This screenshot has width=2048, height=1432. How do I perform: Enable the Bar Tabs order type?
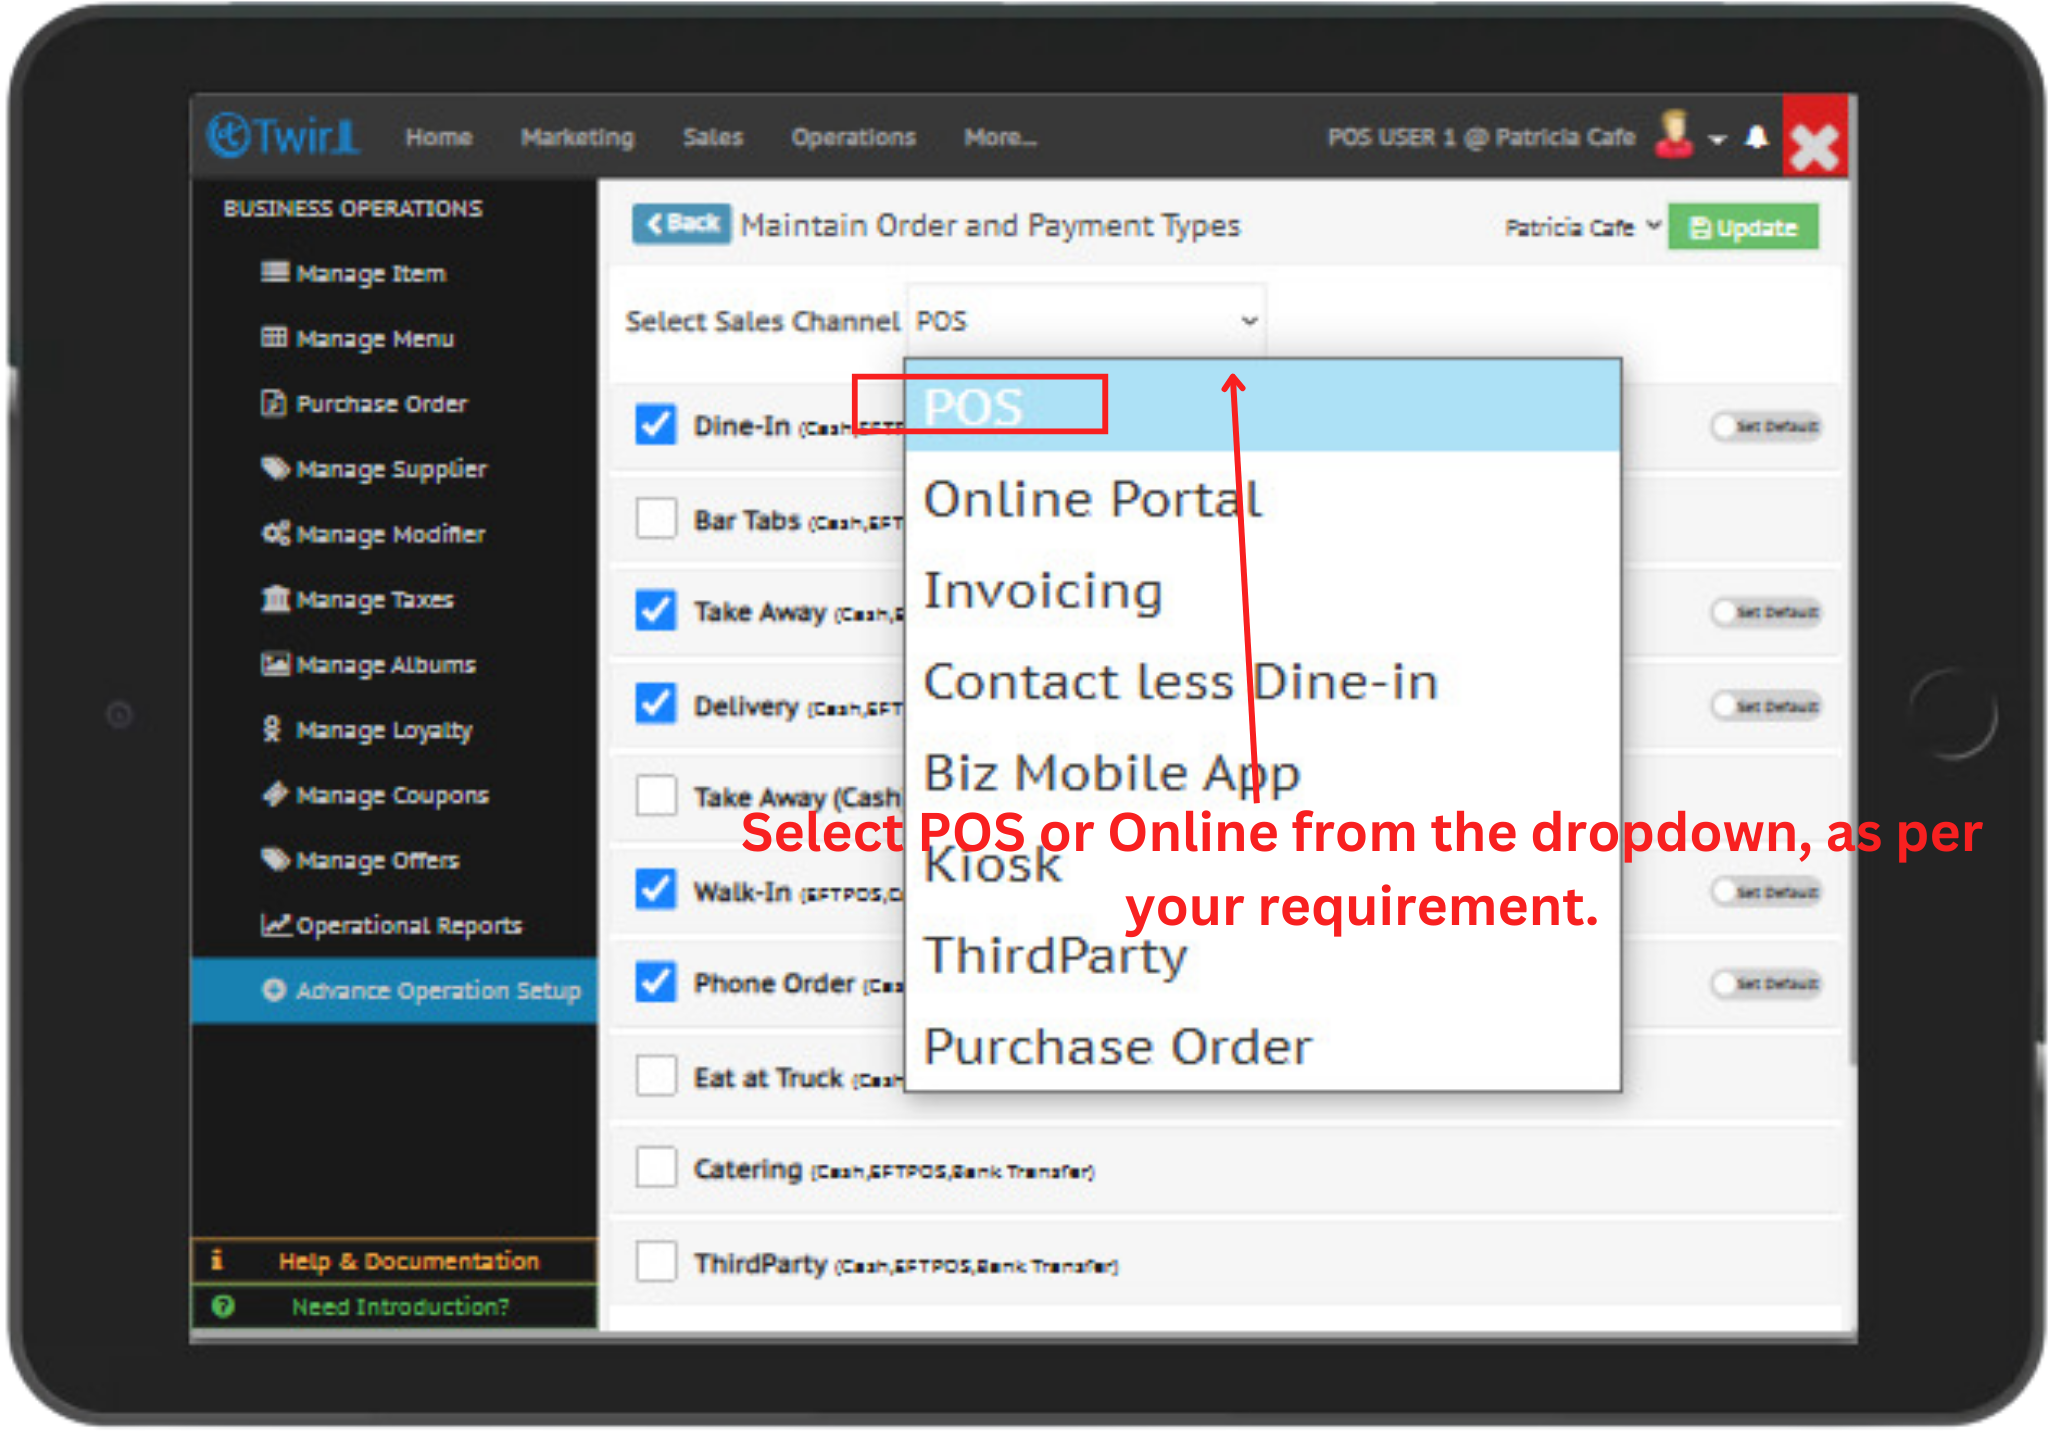pyautogui.click(x=655, y=519)
